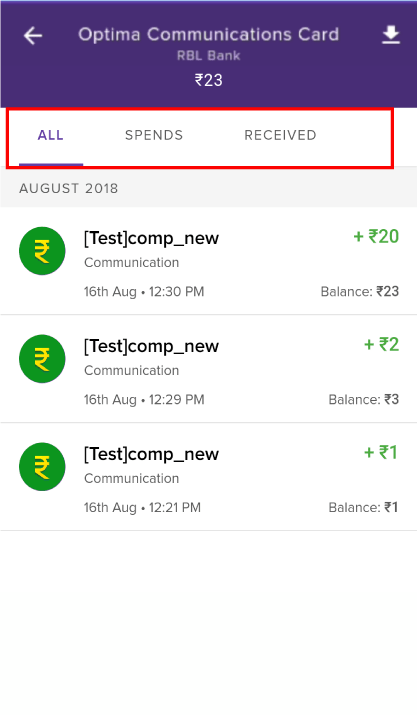
Task: Go back using the arrow icon
Action: click(33, 36)
